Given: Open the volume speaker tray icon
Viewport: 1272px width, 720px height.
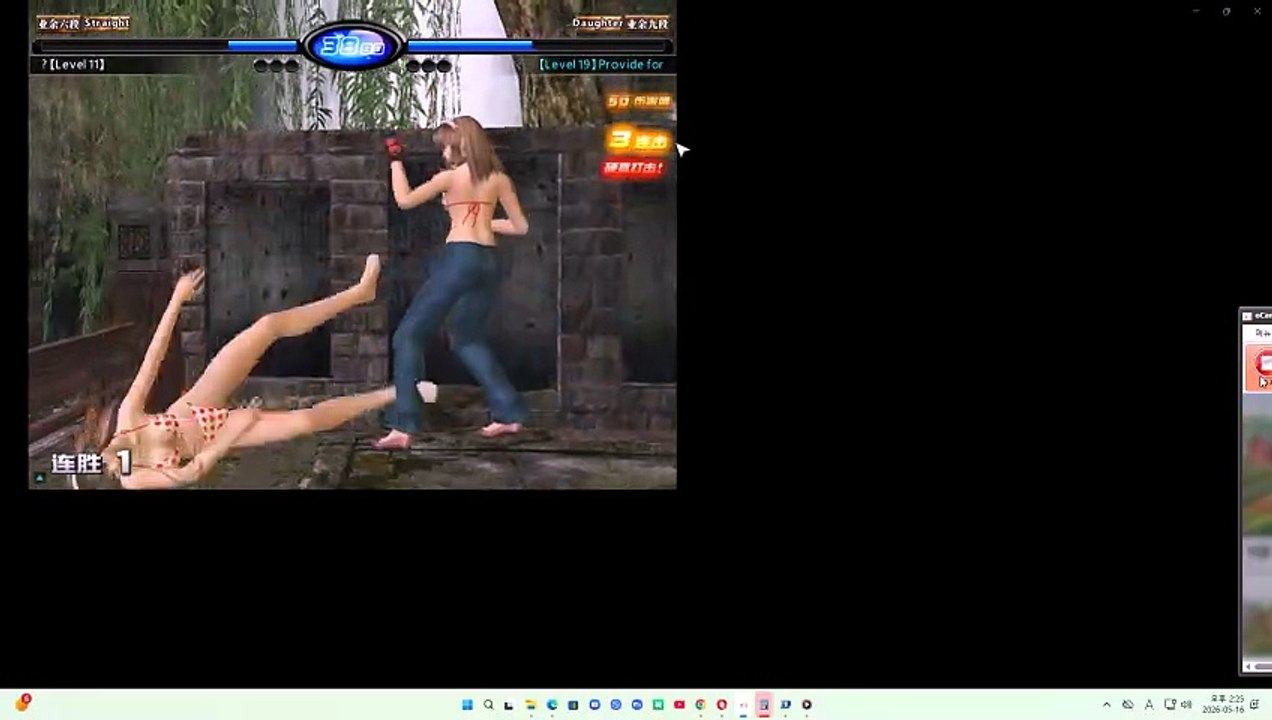Looking at the screenshot, I should click(1187, 705).
